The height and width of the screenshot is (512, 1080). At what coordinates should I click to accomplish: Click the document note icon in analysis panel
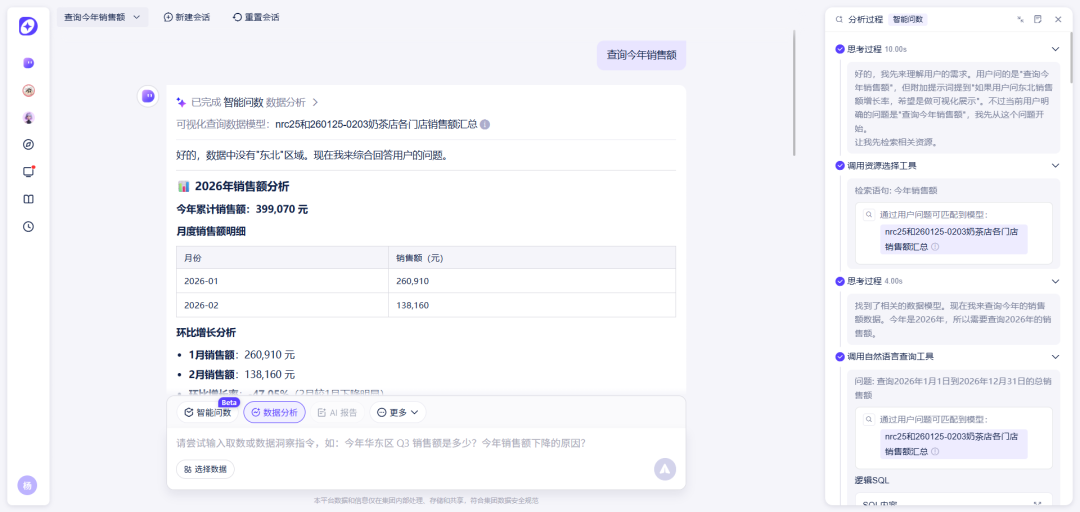click(x=1038, y=19)
